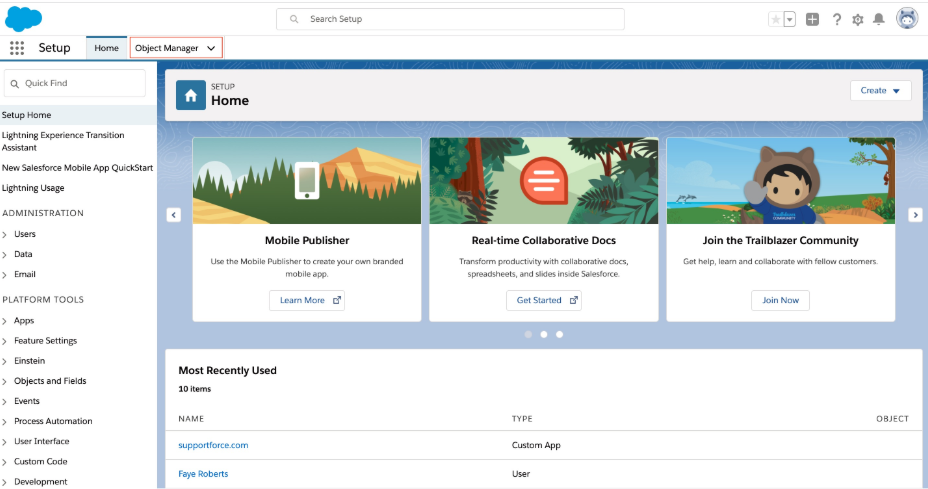The height and width of the screenshot is (489, 928).
Task: Open the Setup gear icon
Action: pyautogui.click(x=858, y=19)
